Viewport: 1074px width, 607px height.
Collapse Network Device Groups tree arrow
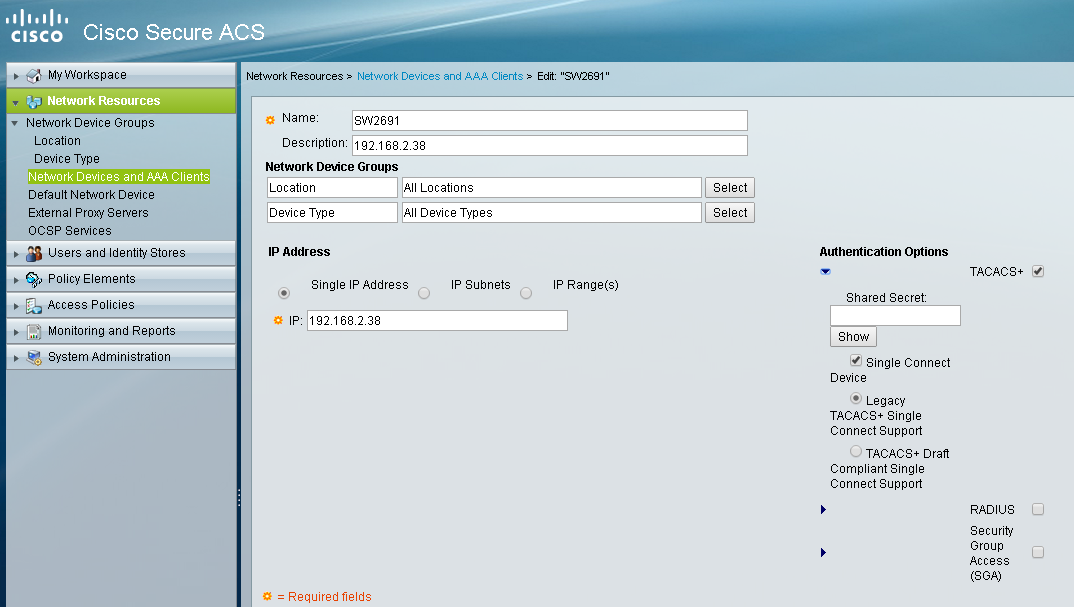click(14, 123)
